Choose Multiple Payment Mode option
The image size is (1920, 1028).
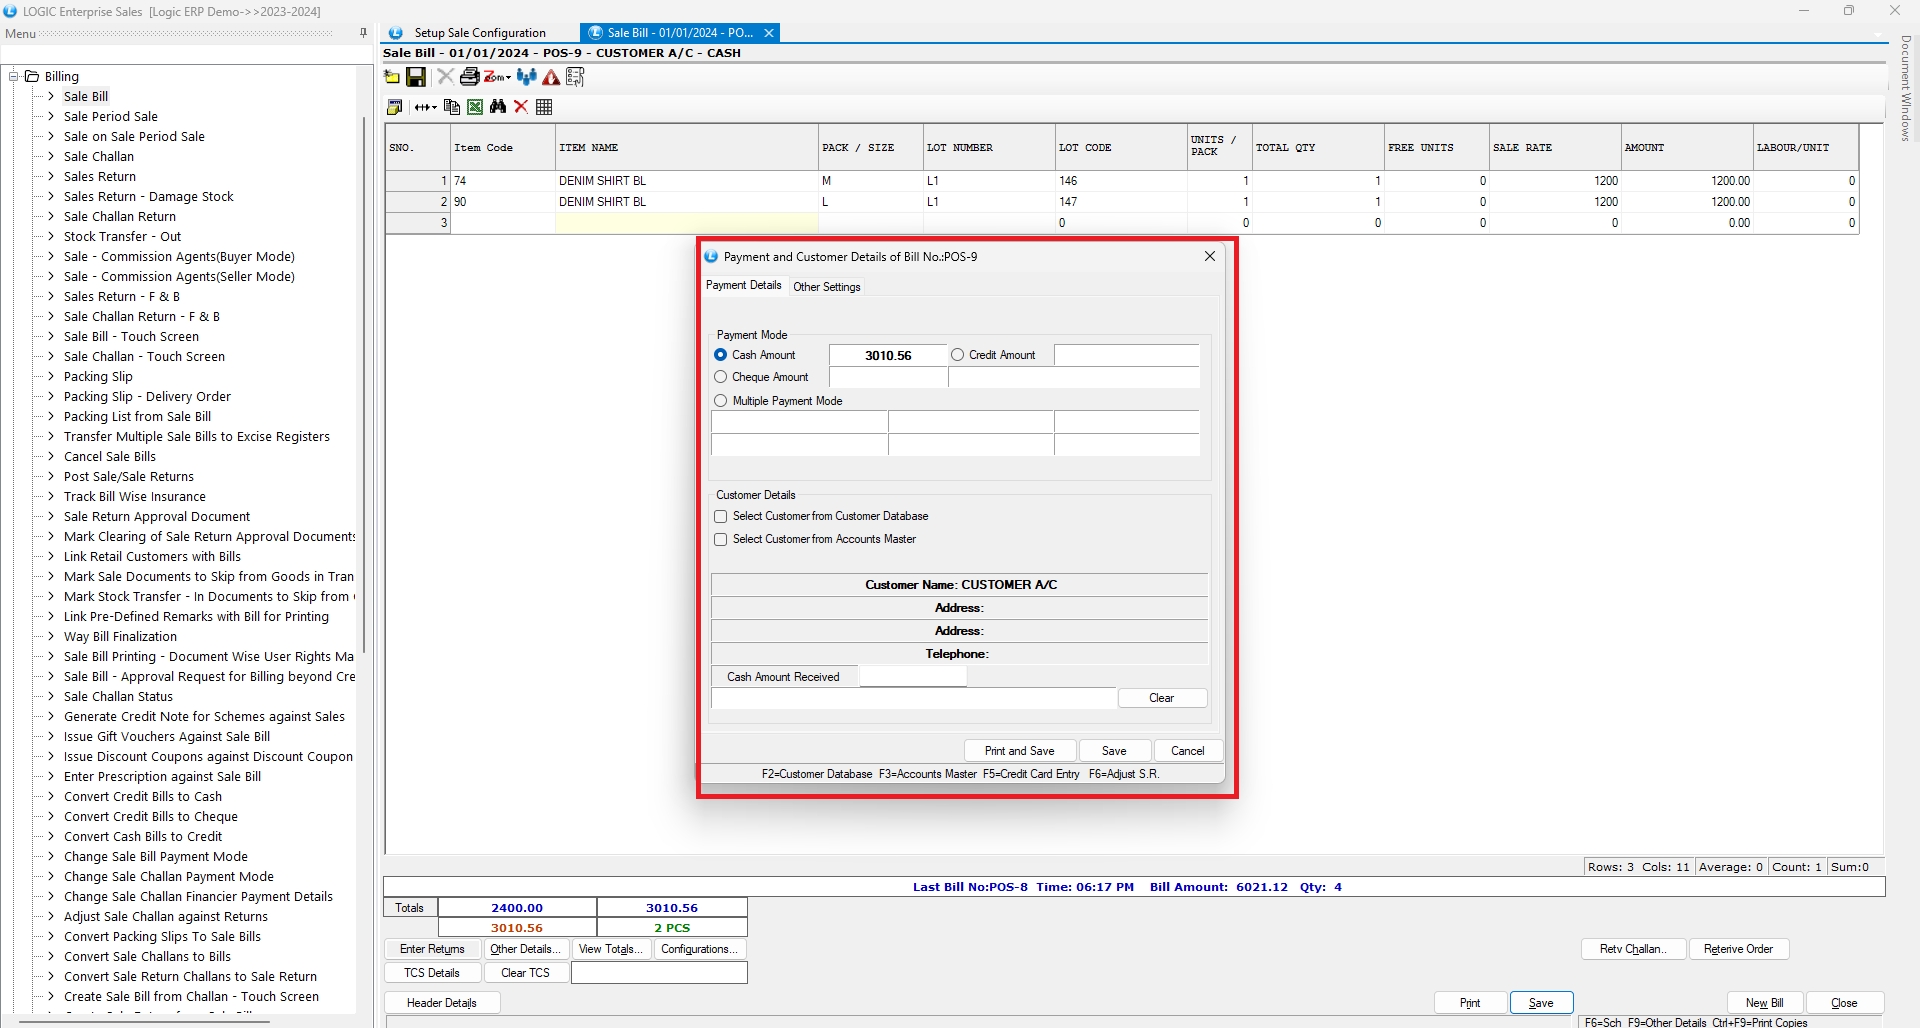[x=721, y=401]
